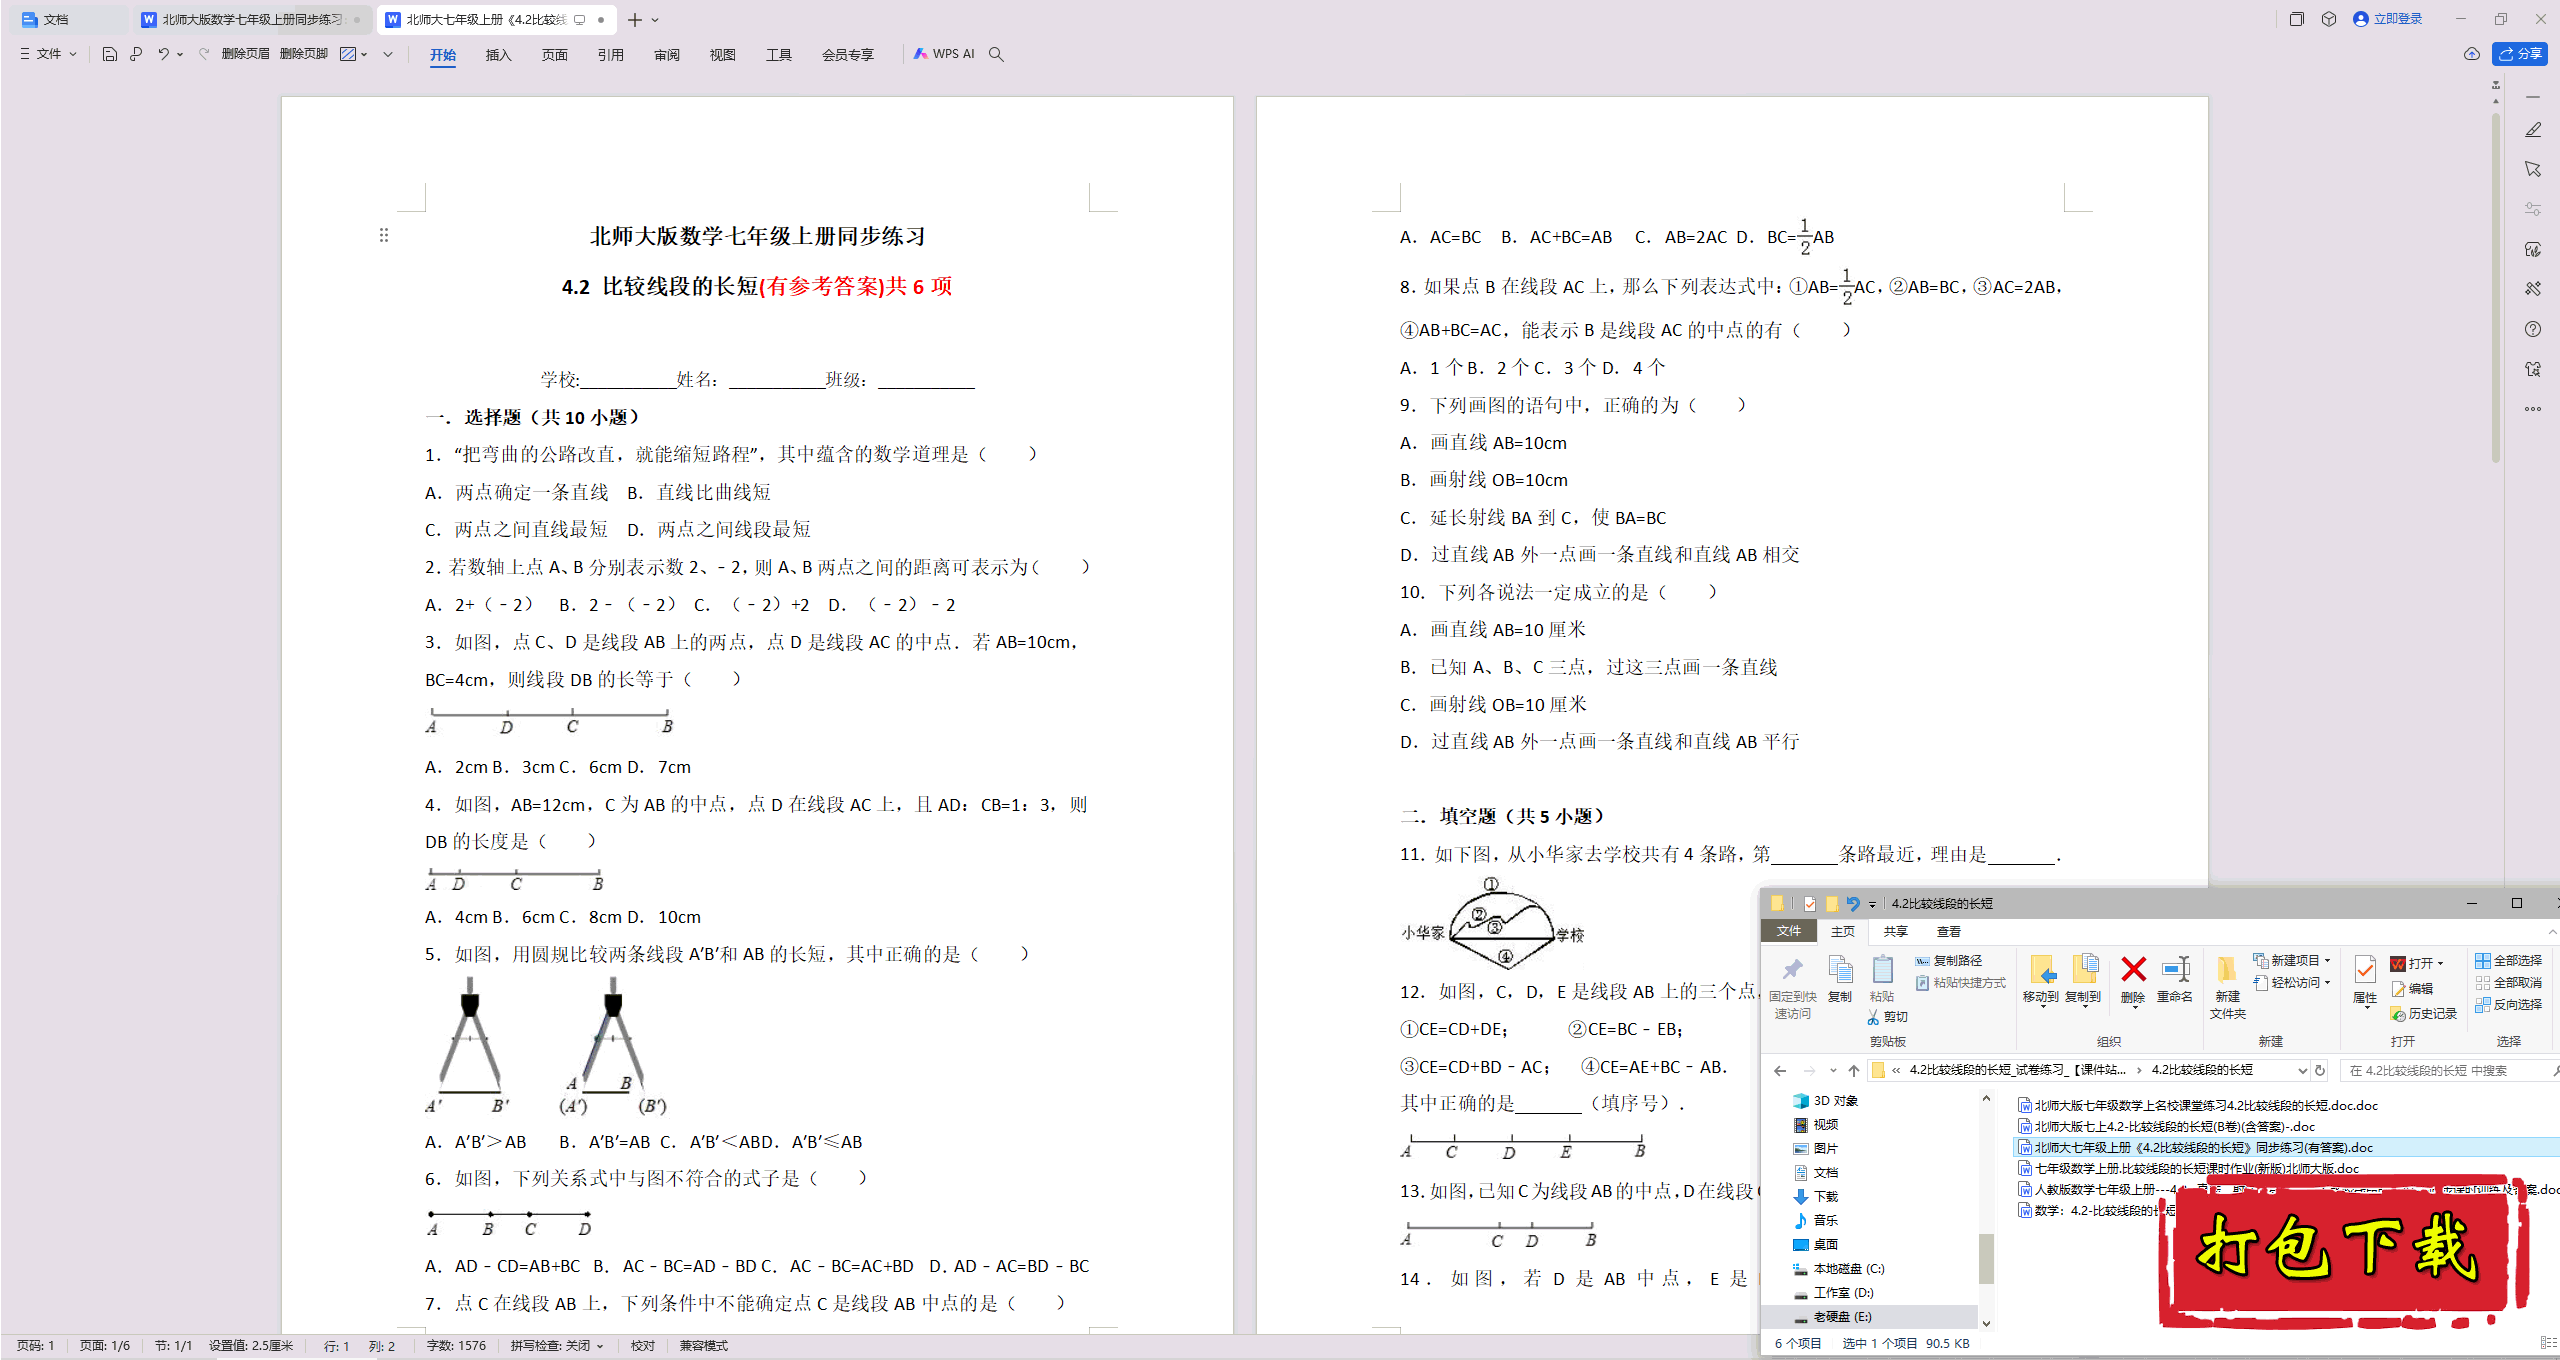Toggle 拼写检查 in the status bar

click(556, 1346)
